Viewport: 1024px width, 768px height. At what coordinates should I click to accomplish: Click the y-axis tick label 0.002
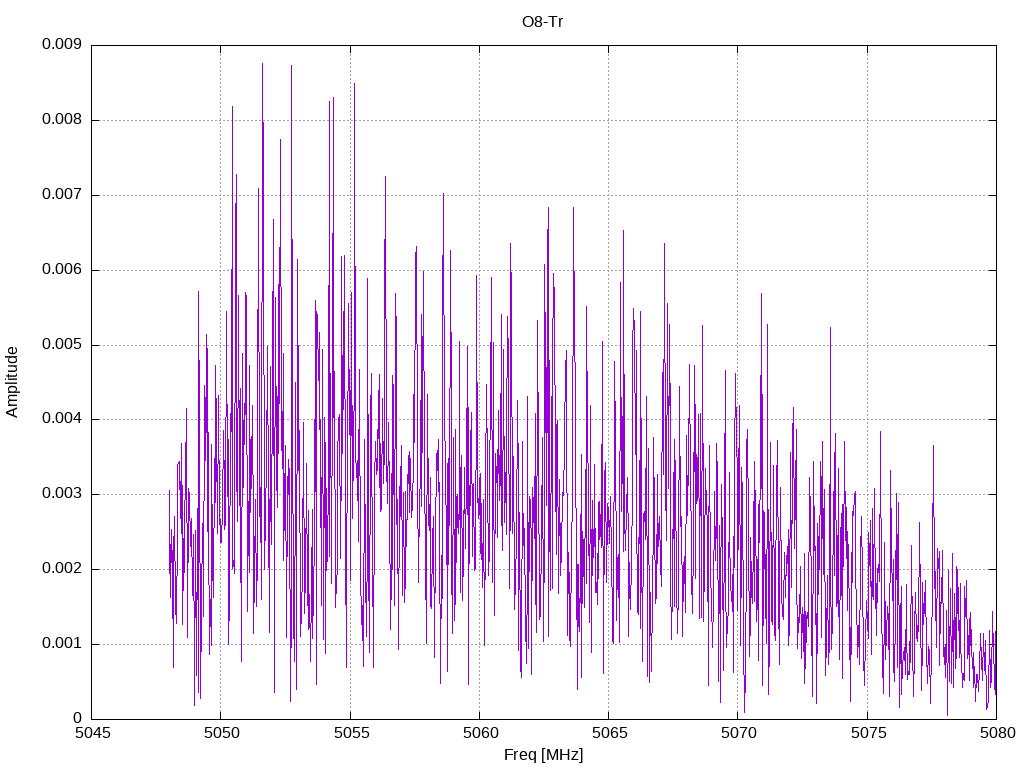pyautogui.click(x=61, y=569)
